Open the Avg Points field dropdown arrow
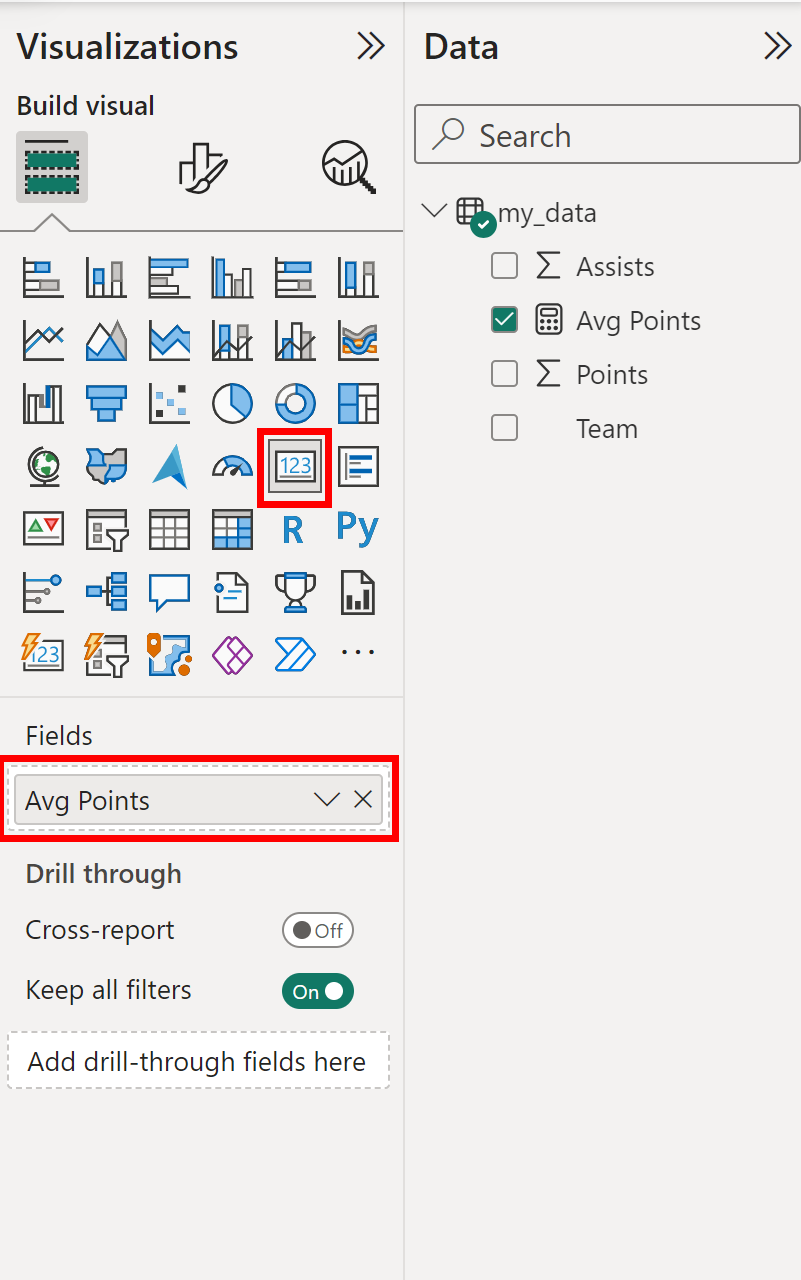Viewport: 801px width, 1280px height. coord(327,800)
